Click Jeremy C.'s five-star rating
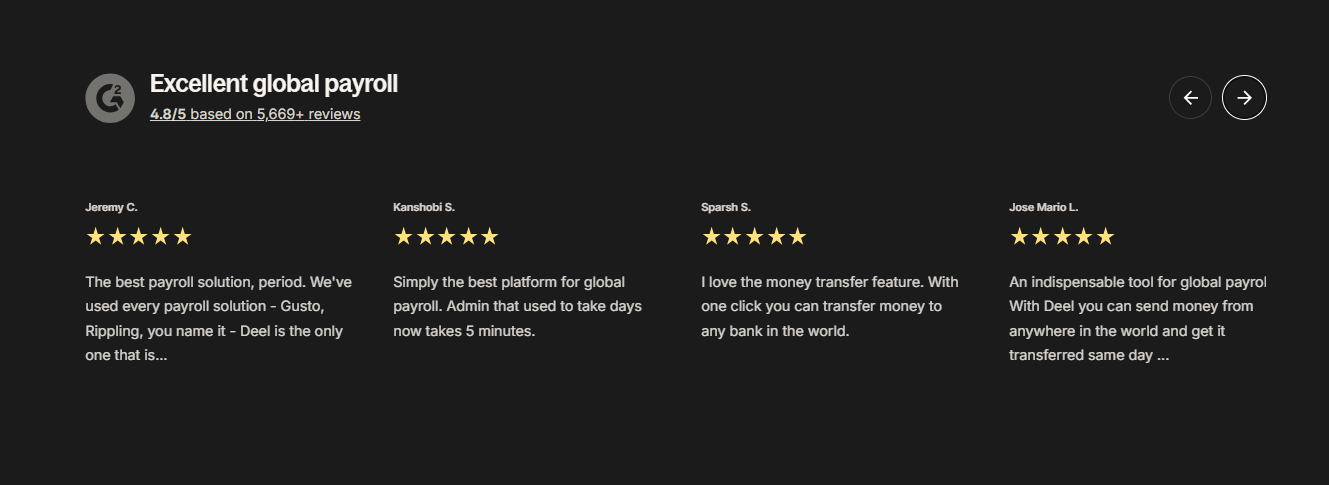The width and height of the screenshot is (1329, 485). (139, 237)
